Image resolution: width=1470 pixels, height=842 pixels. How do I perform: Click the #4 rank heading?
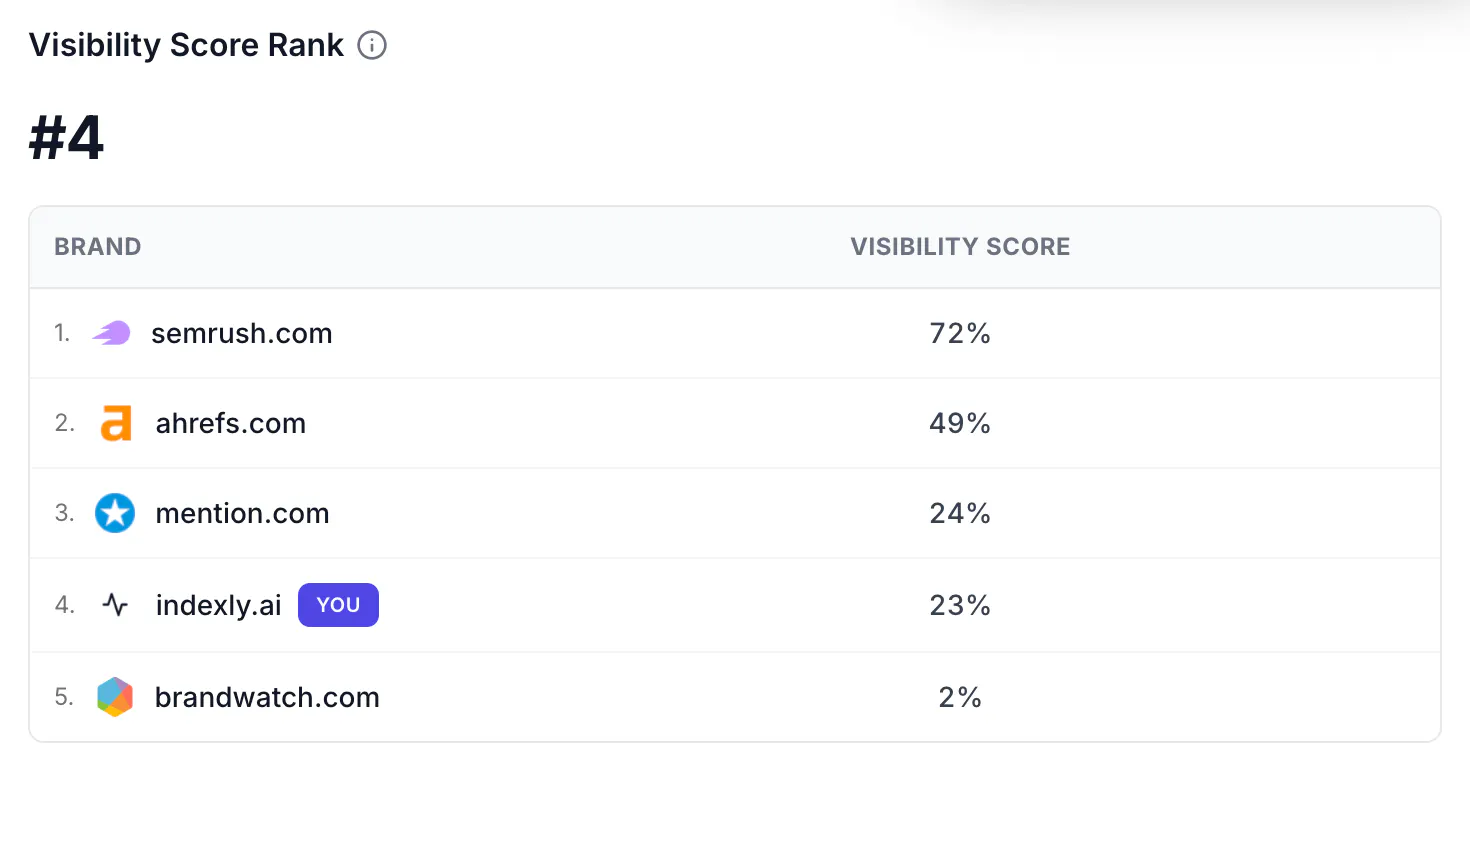click(x=66, y=138)
